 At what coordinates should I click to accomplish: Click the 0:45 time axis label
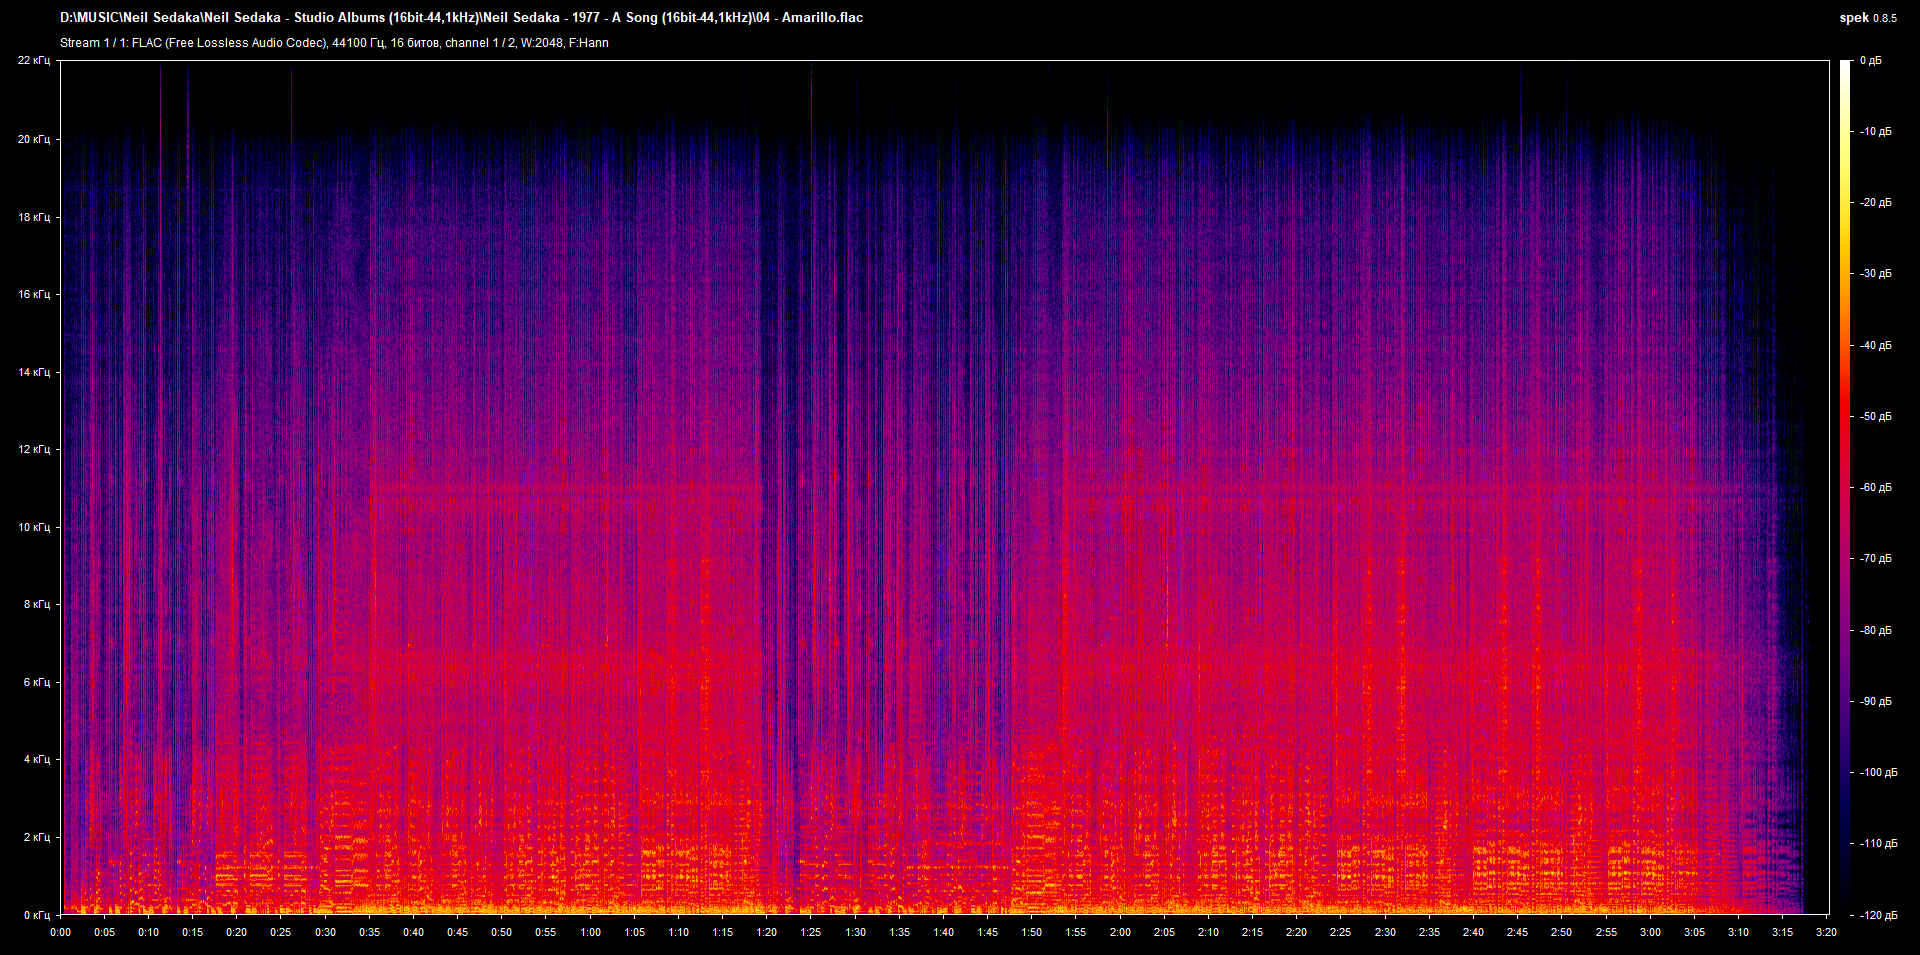coord(457,932)
